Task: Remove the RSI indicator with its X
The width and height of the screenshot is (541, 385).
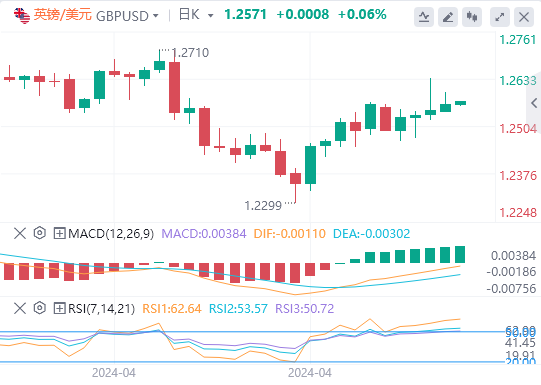Action: point(20,308)
